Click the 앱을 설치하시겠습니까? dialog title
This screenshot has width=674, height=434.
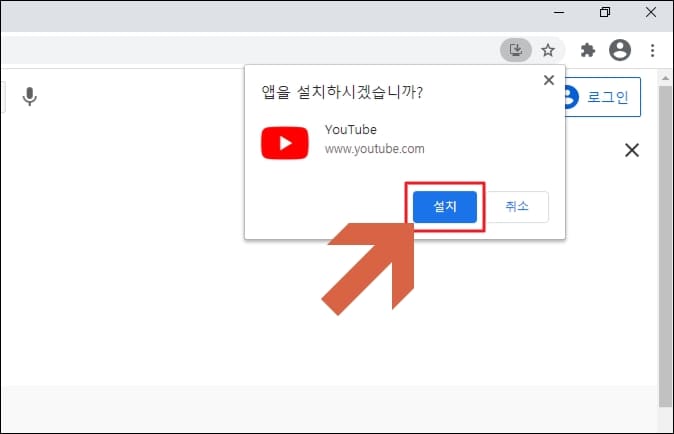342,92
